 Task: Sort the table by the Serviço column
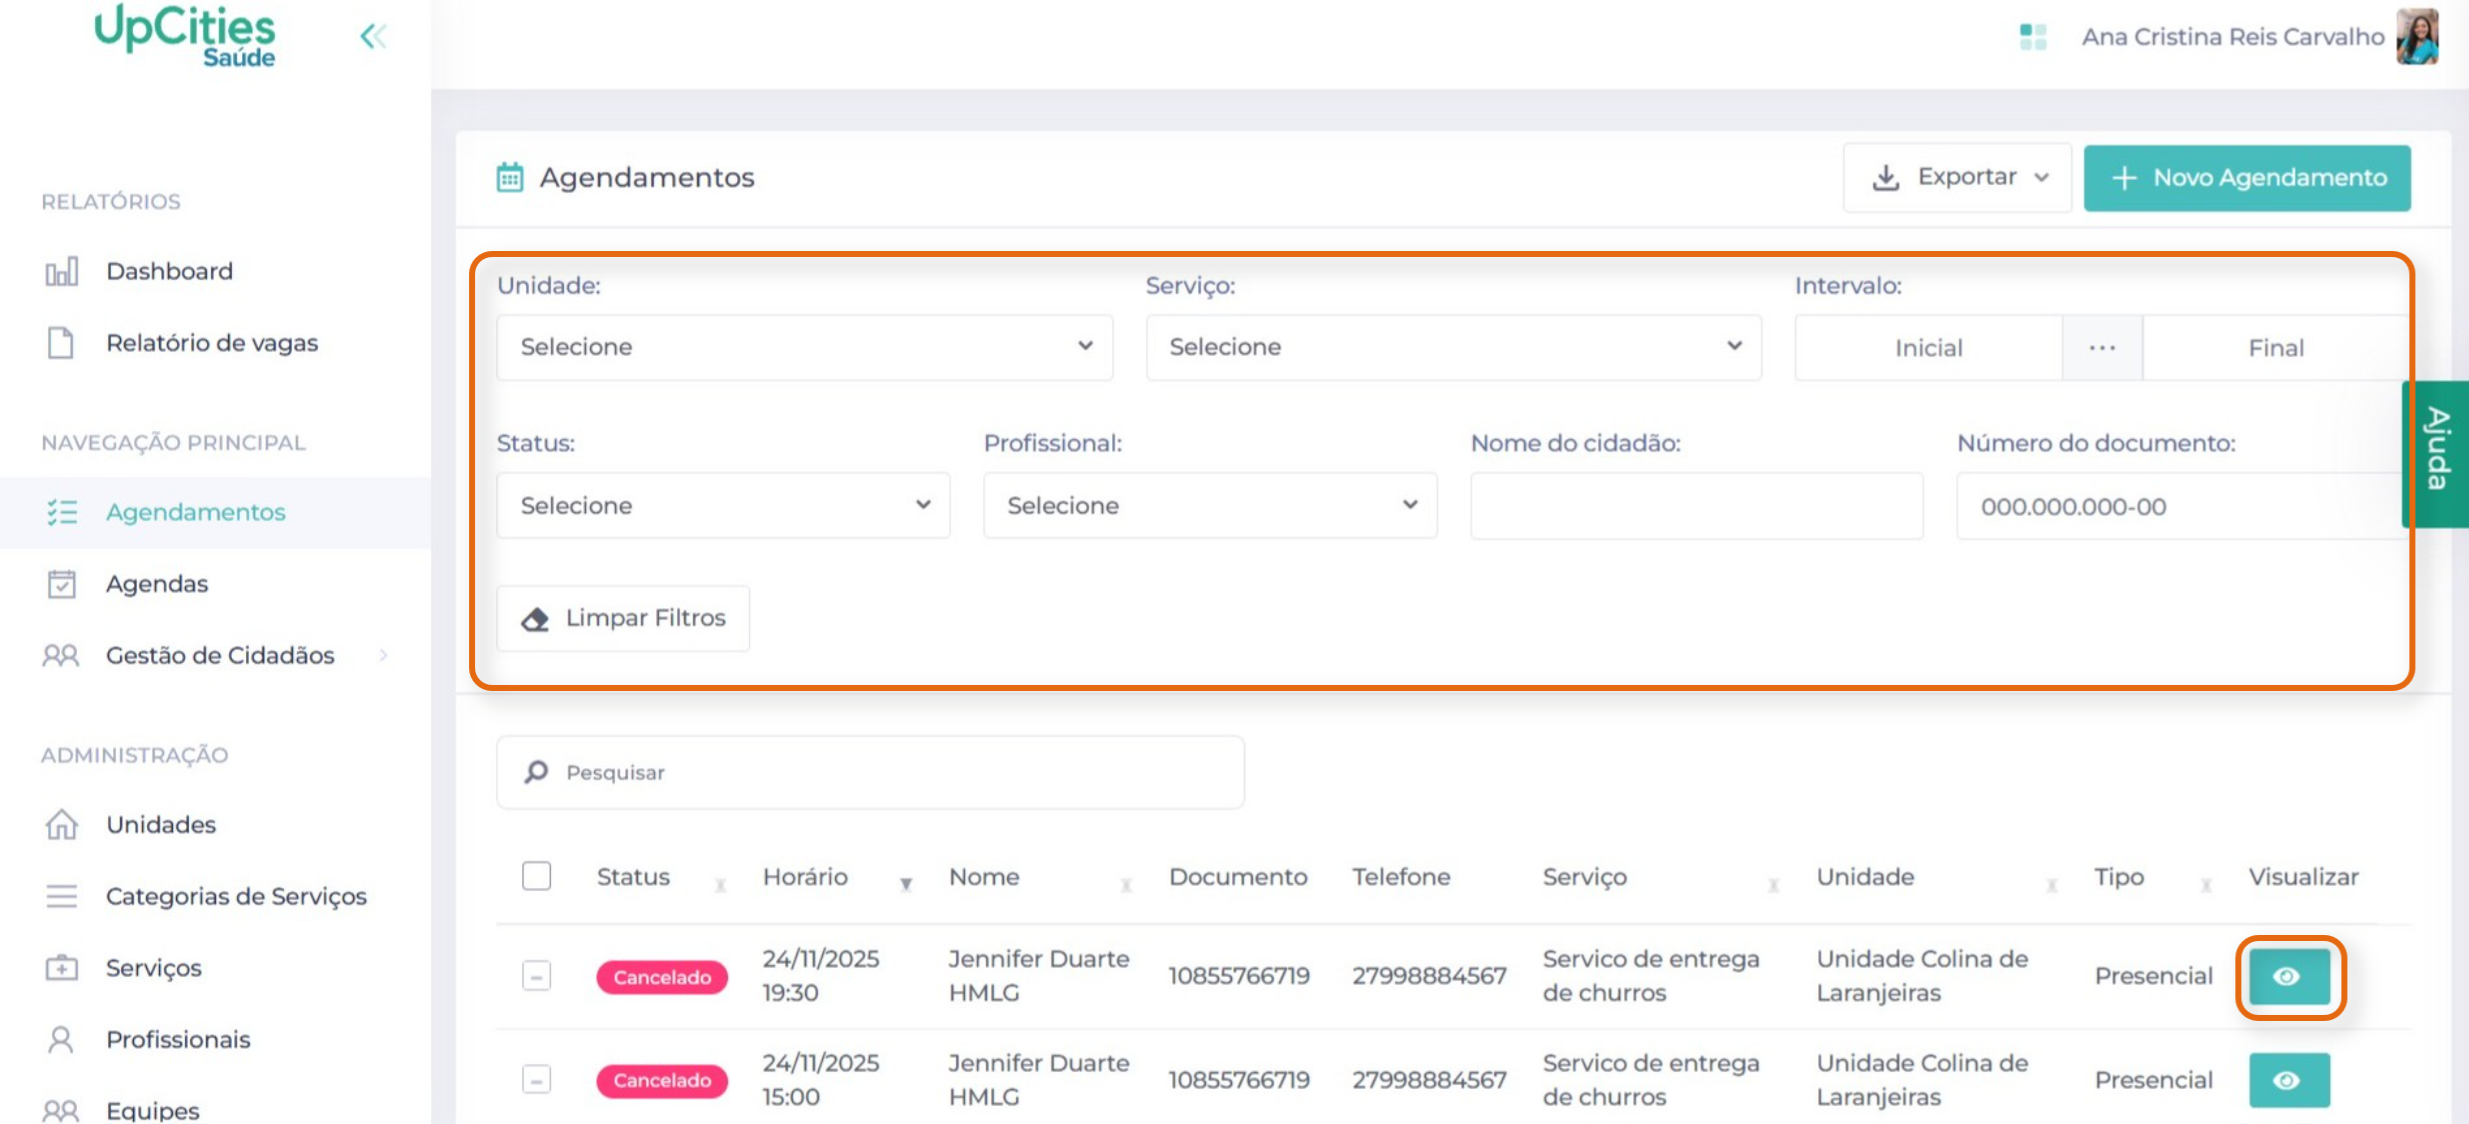(1774, 884)
